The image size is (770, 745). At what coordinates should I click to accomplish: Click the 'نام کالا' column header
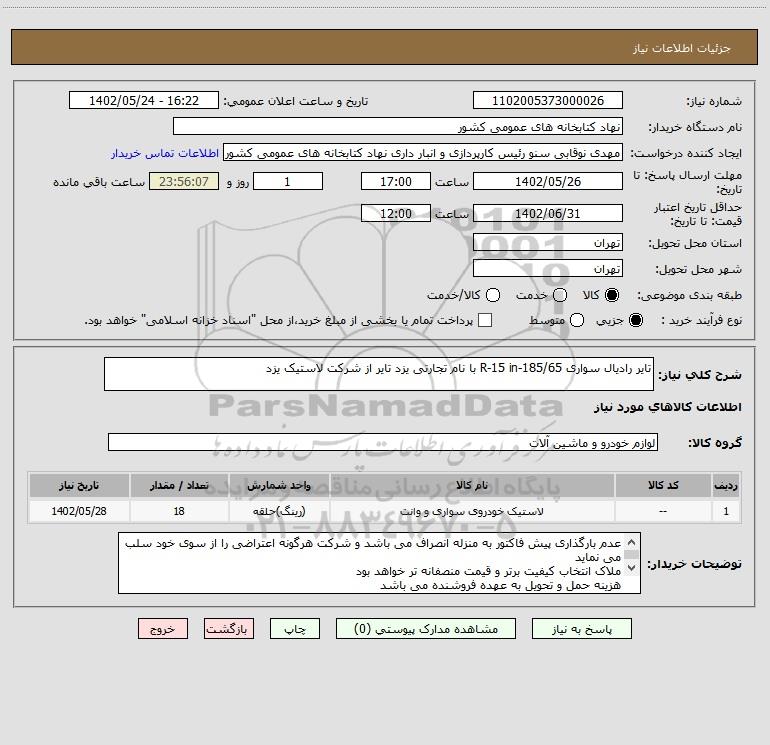point(472,485)
